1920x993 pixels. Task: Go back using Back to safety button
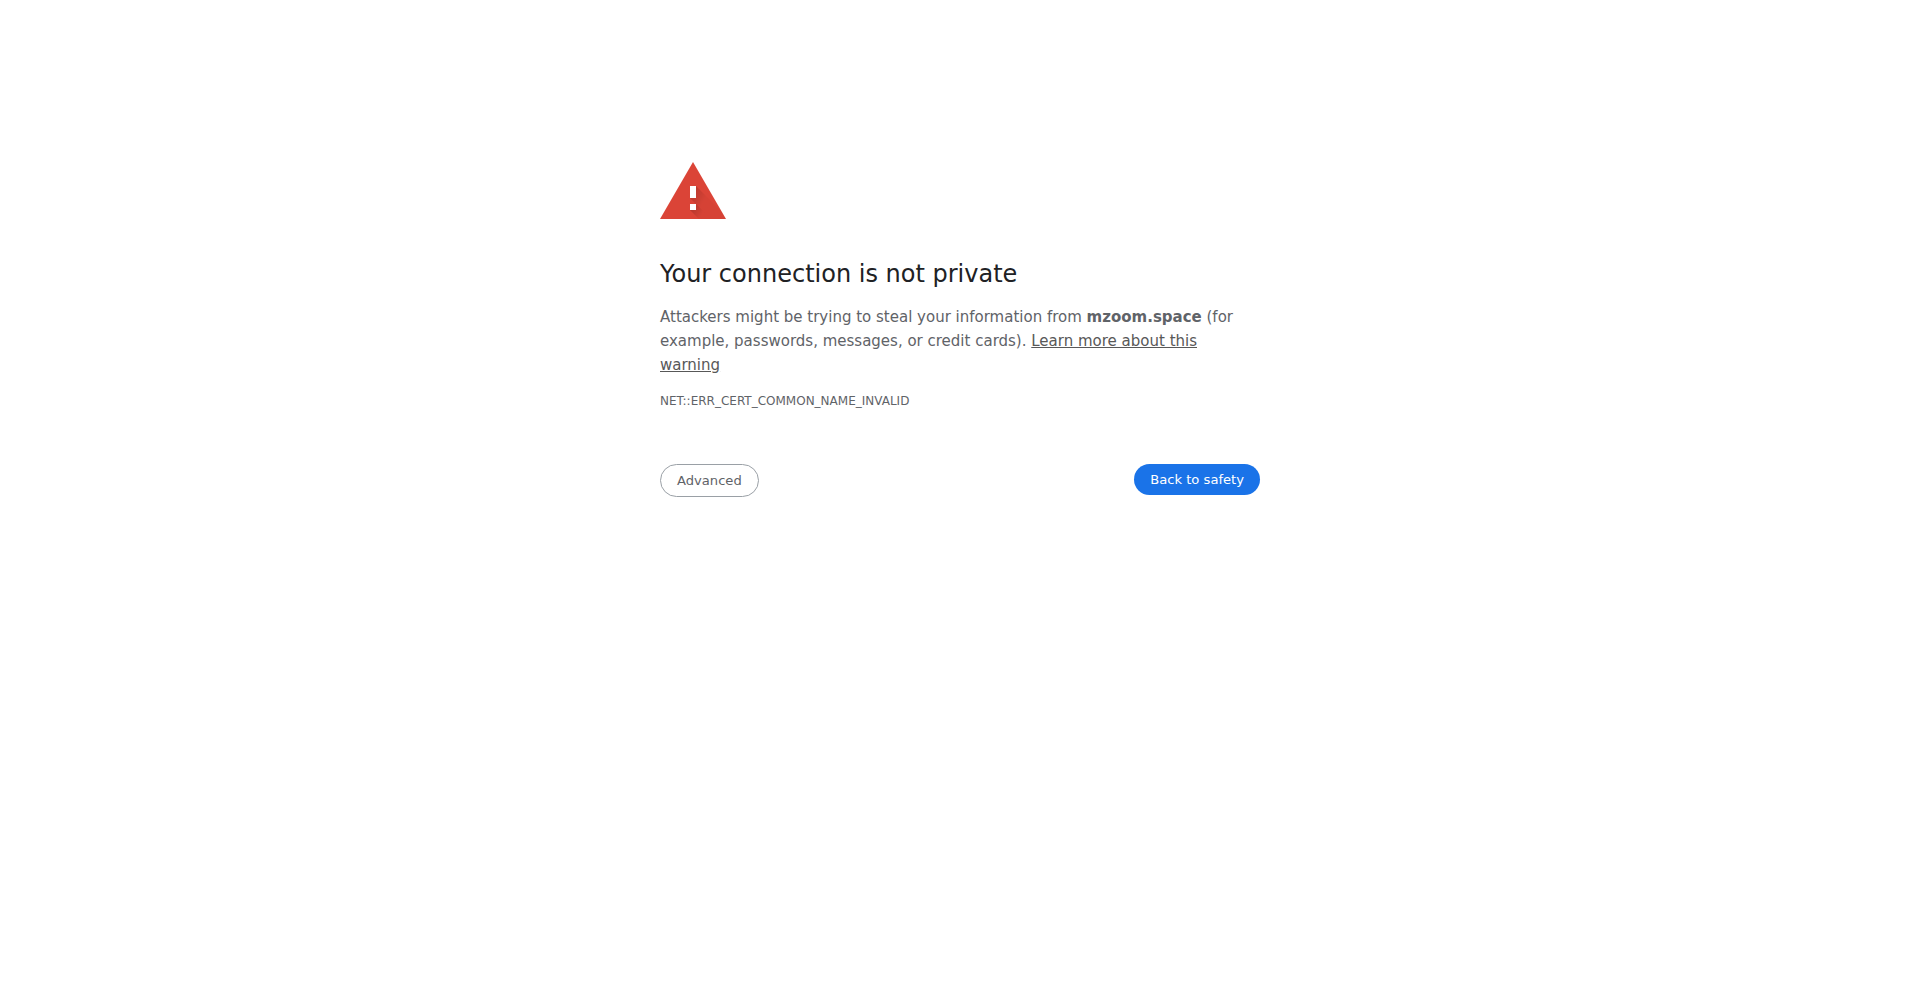pyautogui.click(x=1196, y=480)
